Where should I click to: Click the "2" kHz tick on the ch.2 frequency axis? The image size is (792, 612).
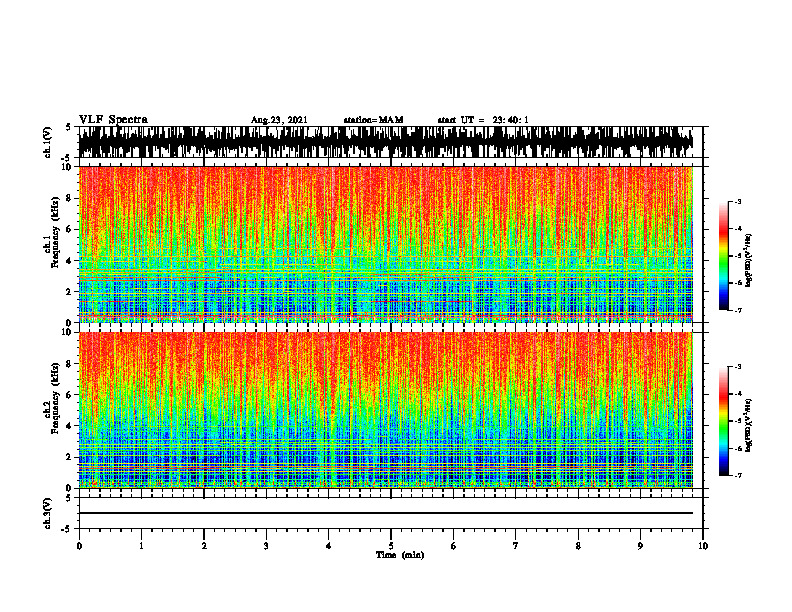pyautogui.click(x=70, y=457)
